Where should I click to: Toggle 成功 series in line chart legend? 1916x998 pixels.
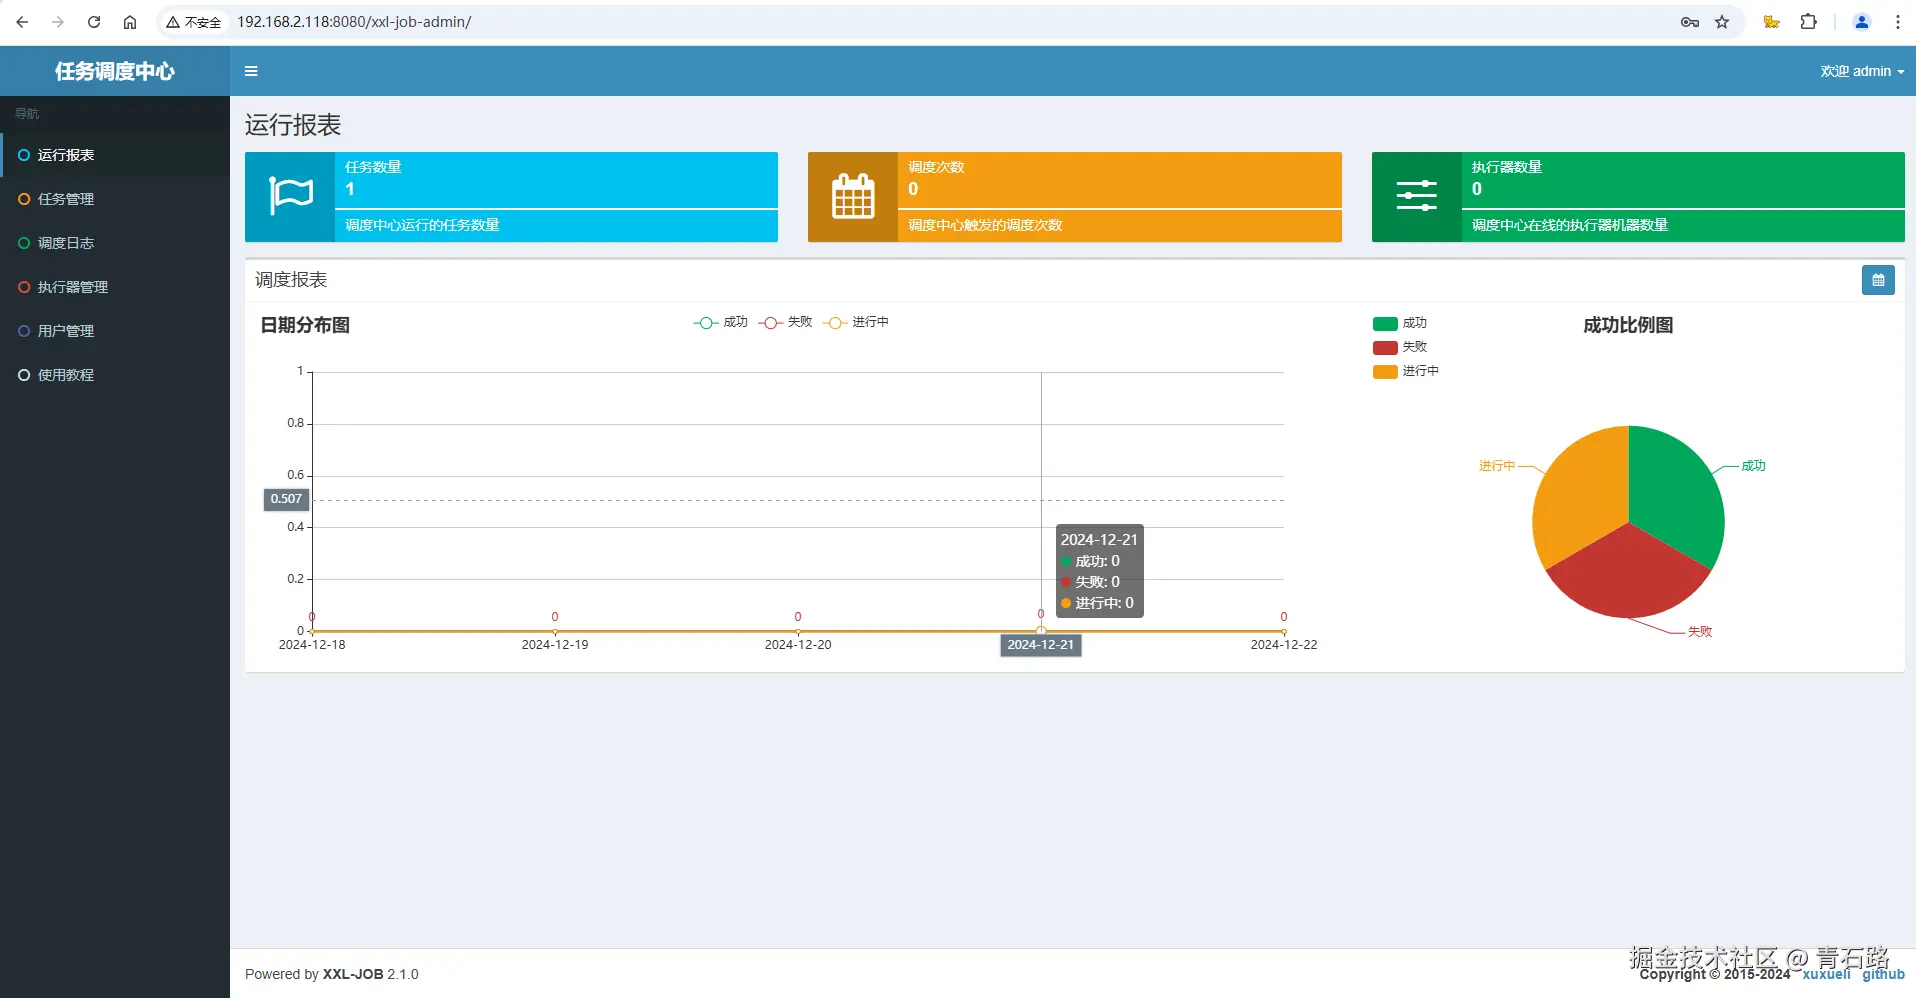tap(721, 322)
